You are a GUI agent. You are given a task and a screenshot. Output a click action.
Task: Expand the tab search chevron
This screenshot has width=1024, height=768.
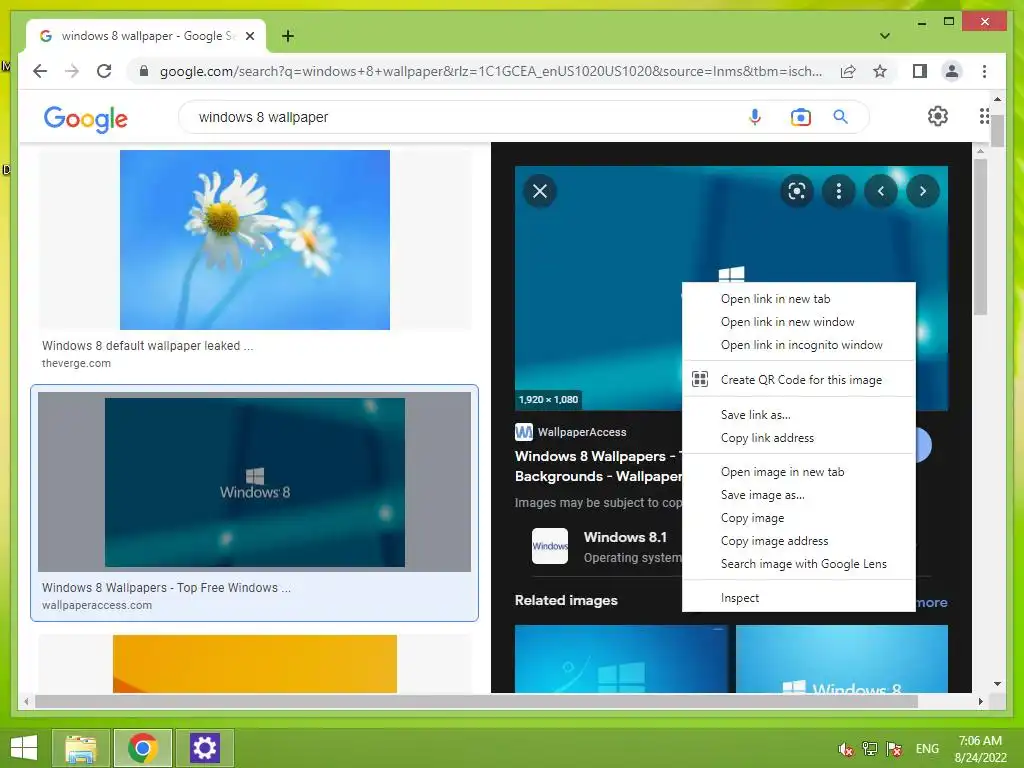pos(884,36)
